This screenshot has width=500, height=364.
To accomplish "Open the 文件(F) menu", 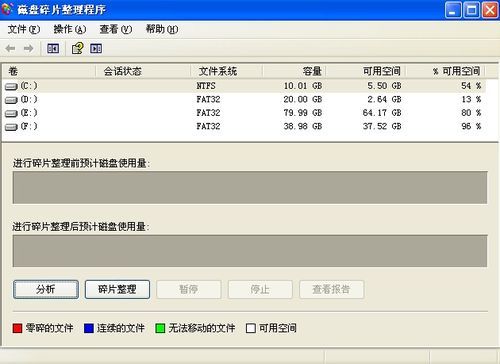I will [x=24, y=29].
